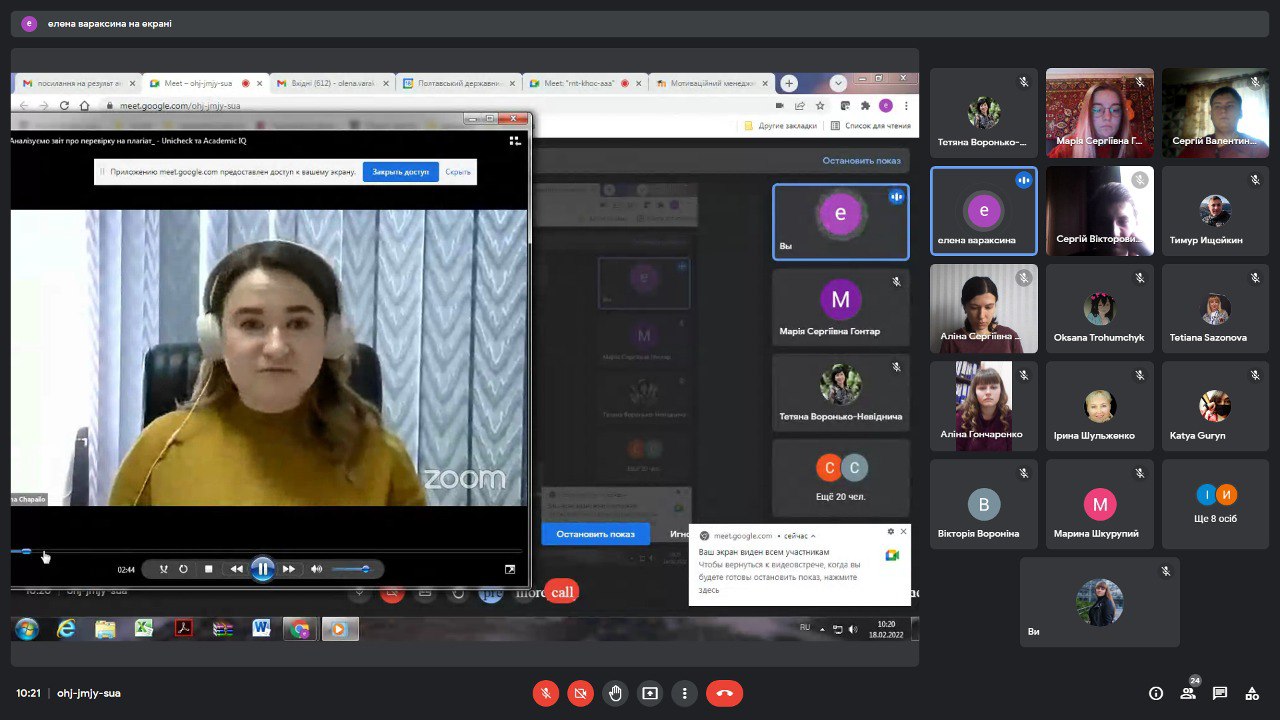Select Марія Сергіївна video tile in right-hand grid

(1100, 113)
